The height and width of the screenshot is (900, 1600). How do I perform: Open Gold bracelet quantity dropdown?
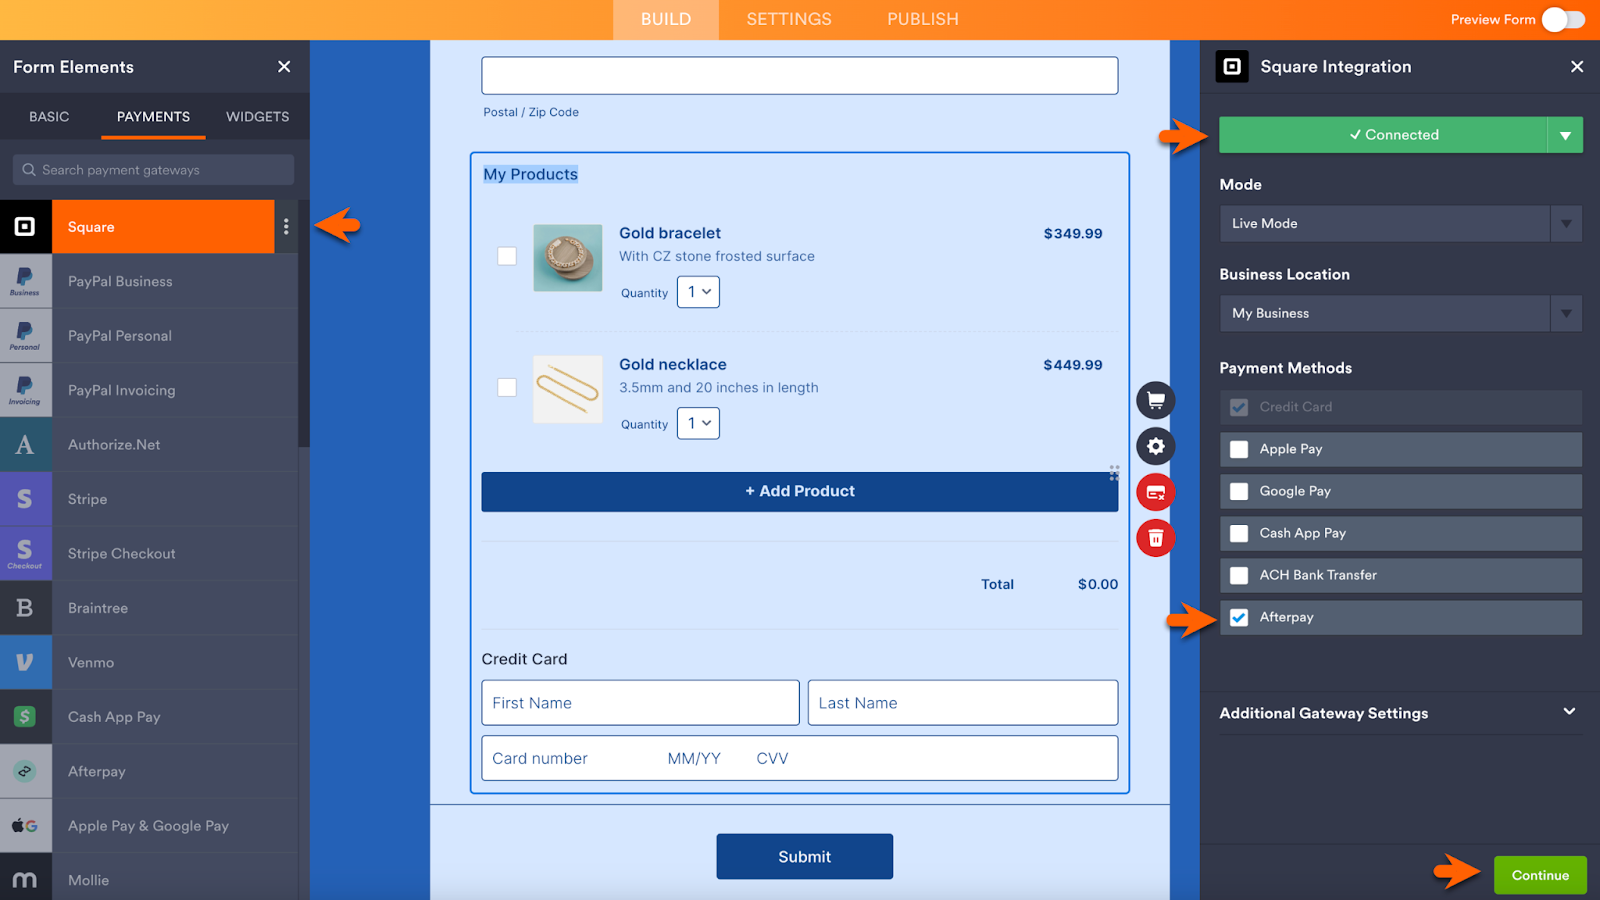tap(698, 292)
